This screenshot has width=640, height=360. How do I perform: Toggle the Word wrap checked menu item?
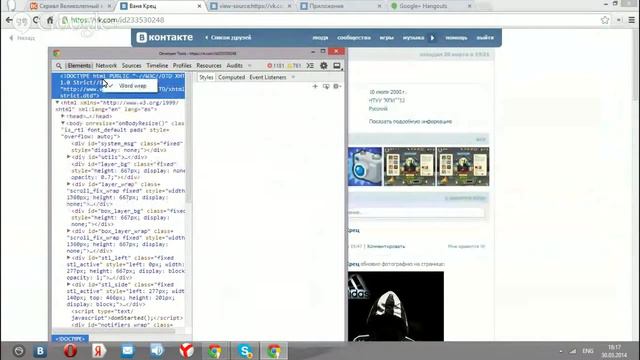(x=129, y=86)
